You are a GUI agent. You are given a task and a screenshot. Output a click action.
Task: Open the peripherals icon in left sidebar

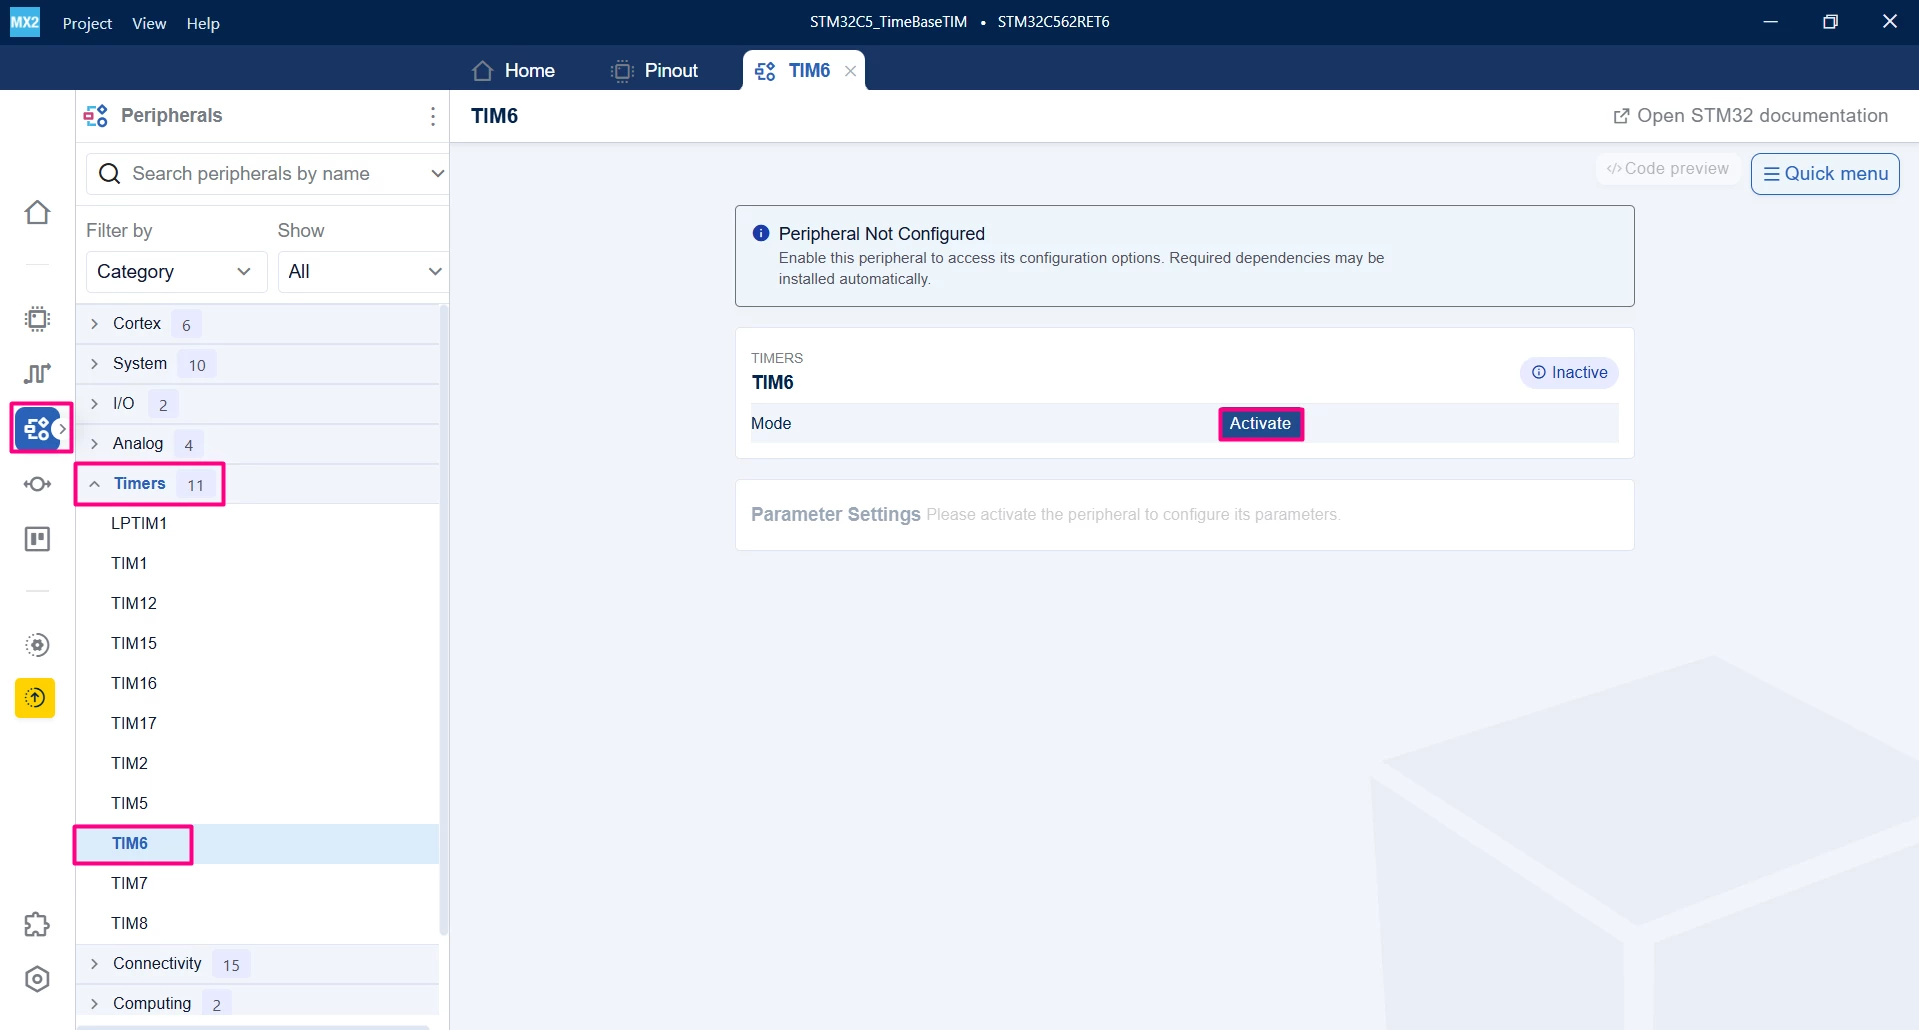(37, 429)
